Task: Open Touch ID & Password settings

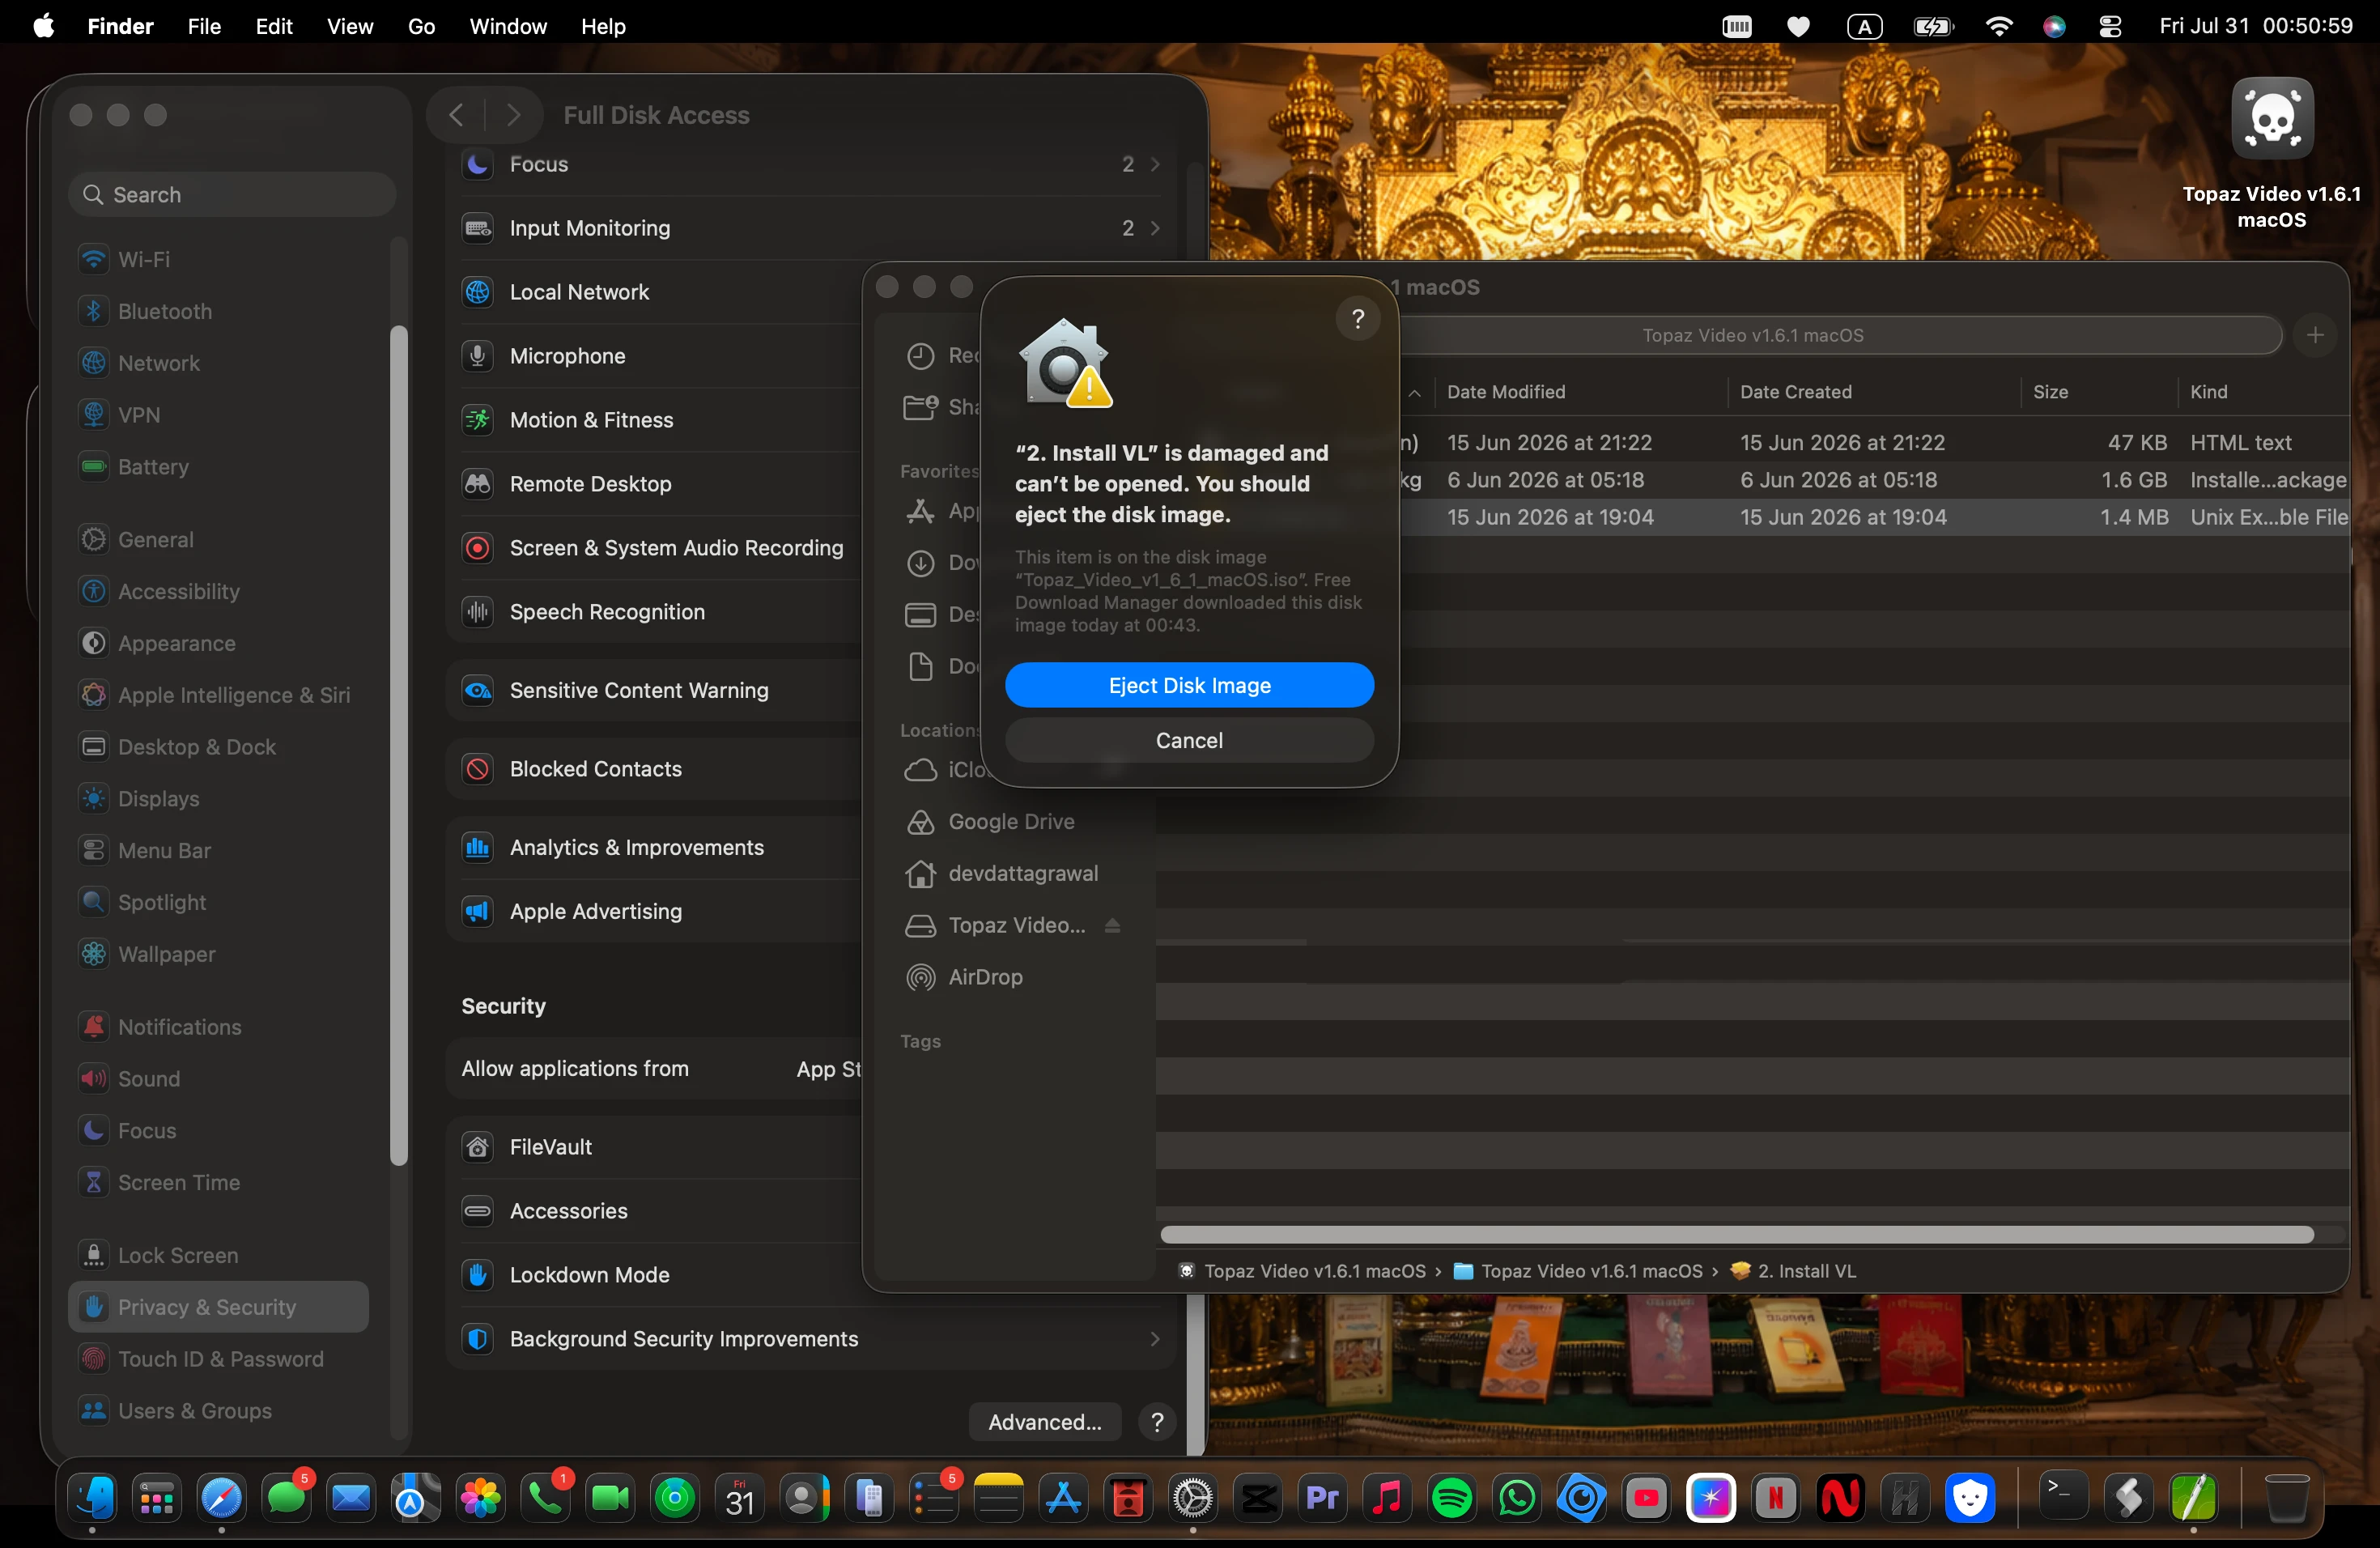Action: 220,1358
